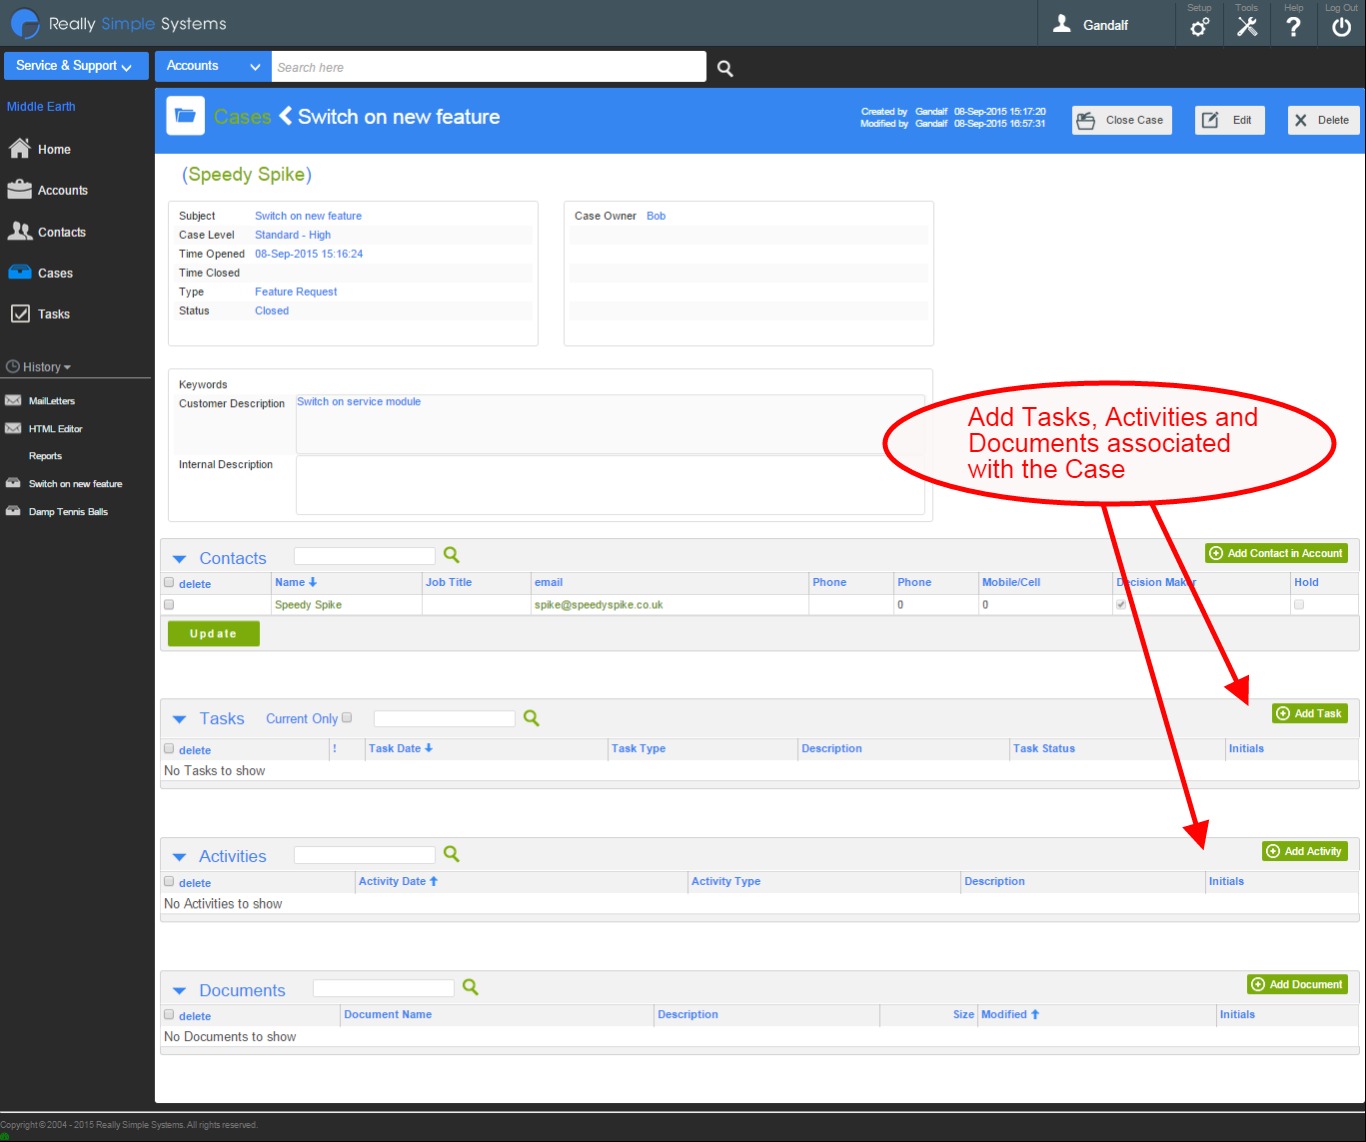Click the Activities section search magnifier
The image size is (1366, 1142).
pyautogui.click(x=451, y=854)
